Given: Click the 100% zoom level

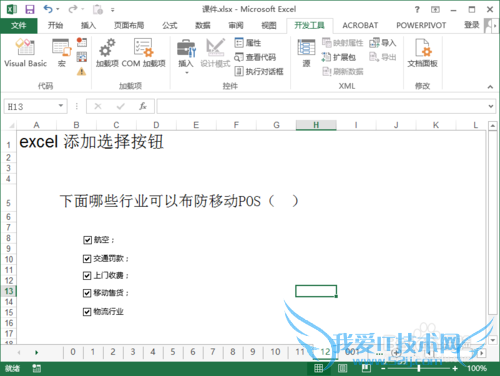Looking at the screenshot, I should [477, 368].
